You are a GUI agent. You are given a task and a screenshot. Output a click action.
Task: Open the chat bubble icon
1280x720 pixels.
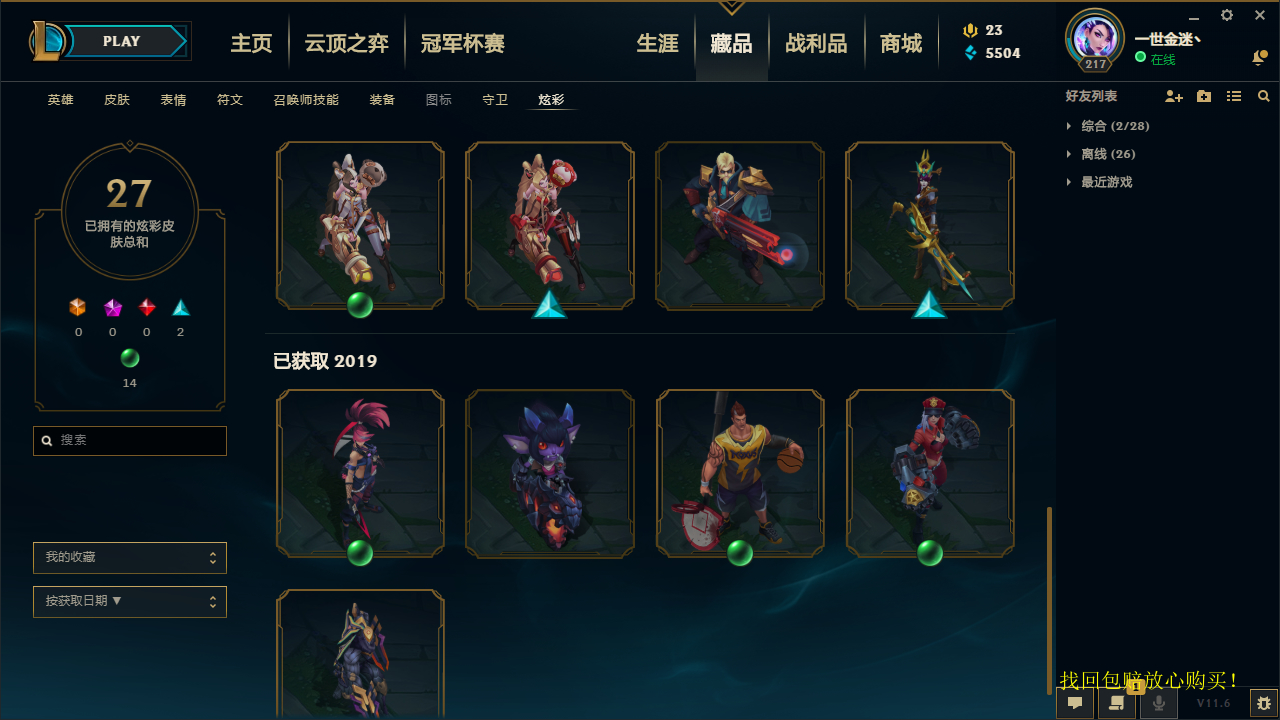[1075, 703]
